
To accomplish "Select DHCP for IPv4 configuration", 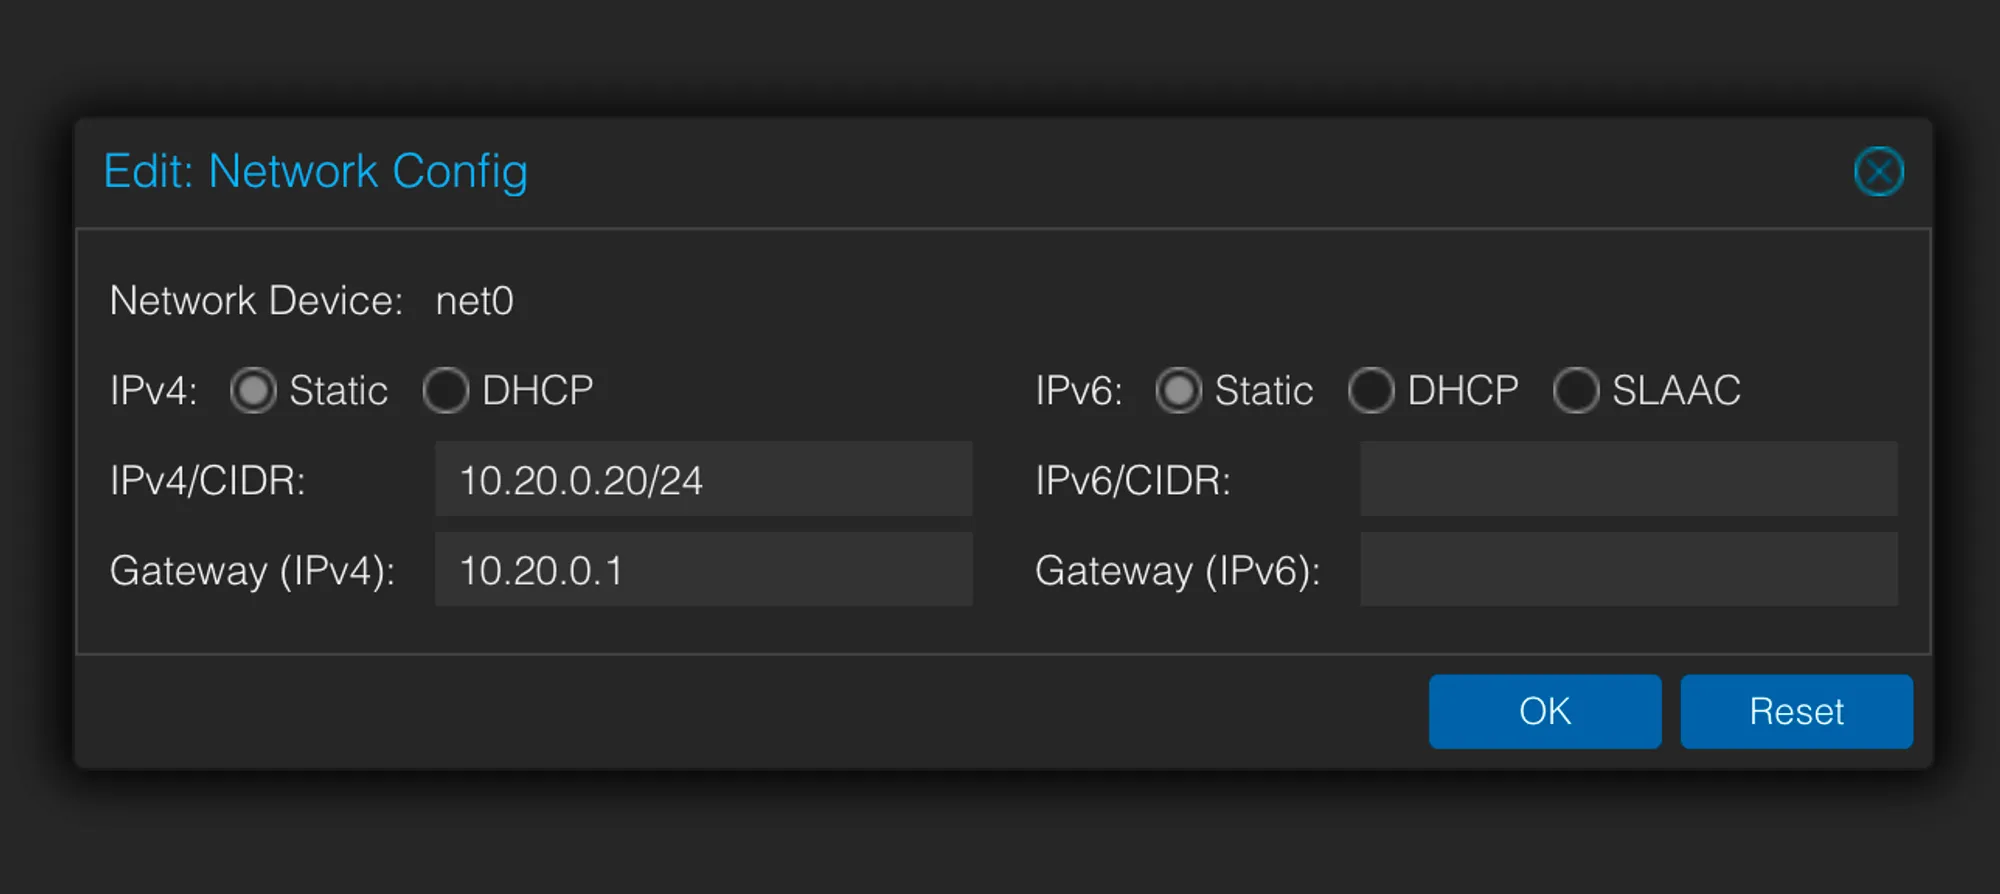I will [447, 391].
